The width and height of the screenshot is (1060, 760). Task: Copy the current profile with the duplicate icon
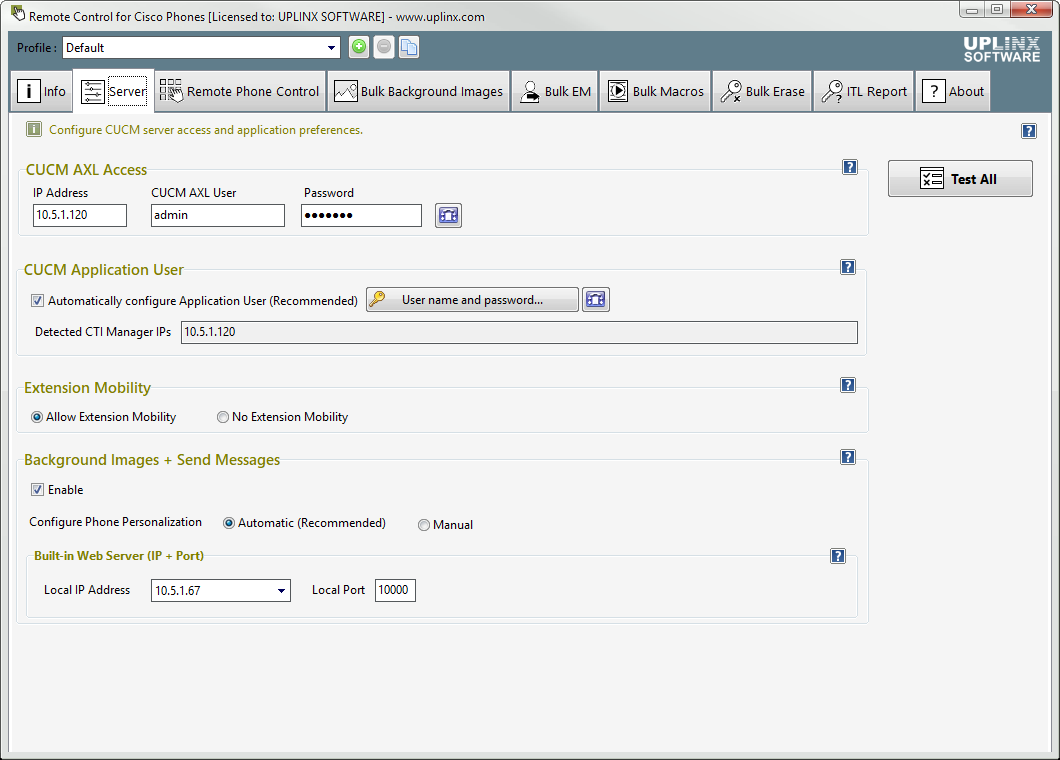(409, 47)
